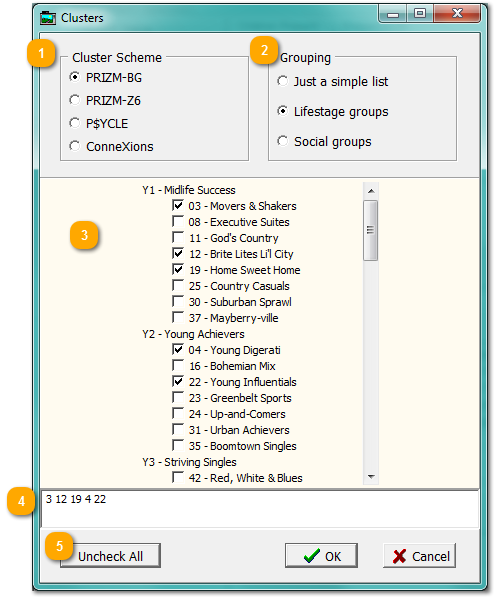Maximize the Clusters window
Screen dimensions: 496x599
[x=420, y=14]
